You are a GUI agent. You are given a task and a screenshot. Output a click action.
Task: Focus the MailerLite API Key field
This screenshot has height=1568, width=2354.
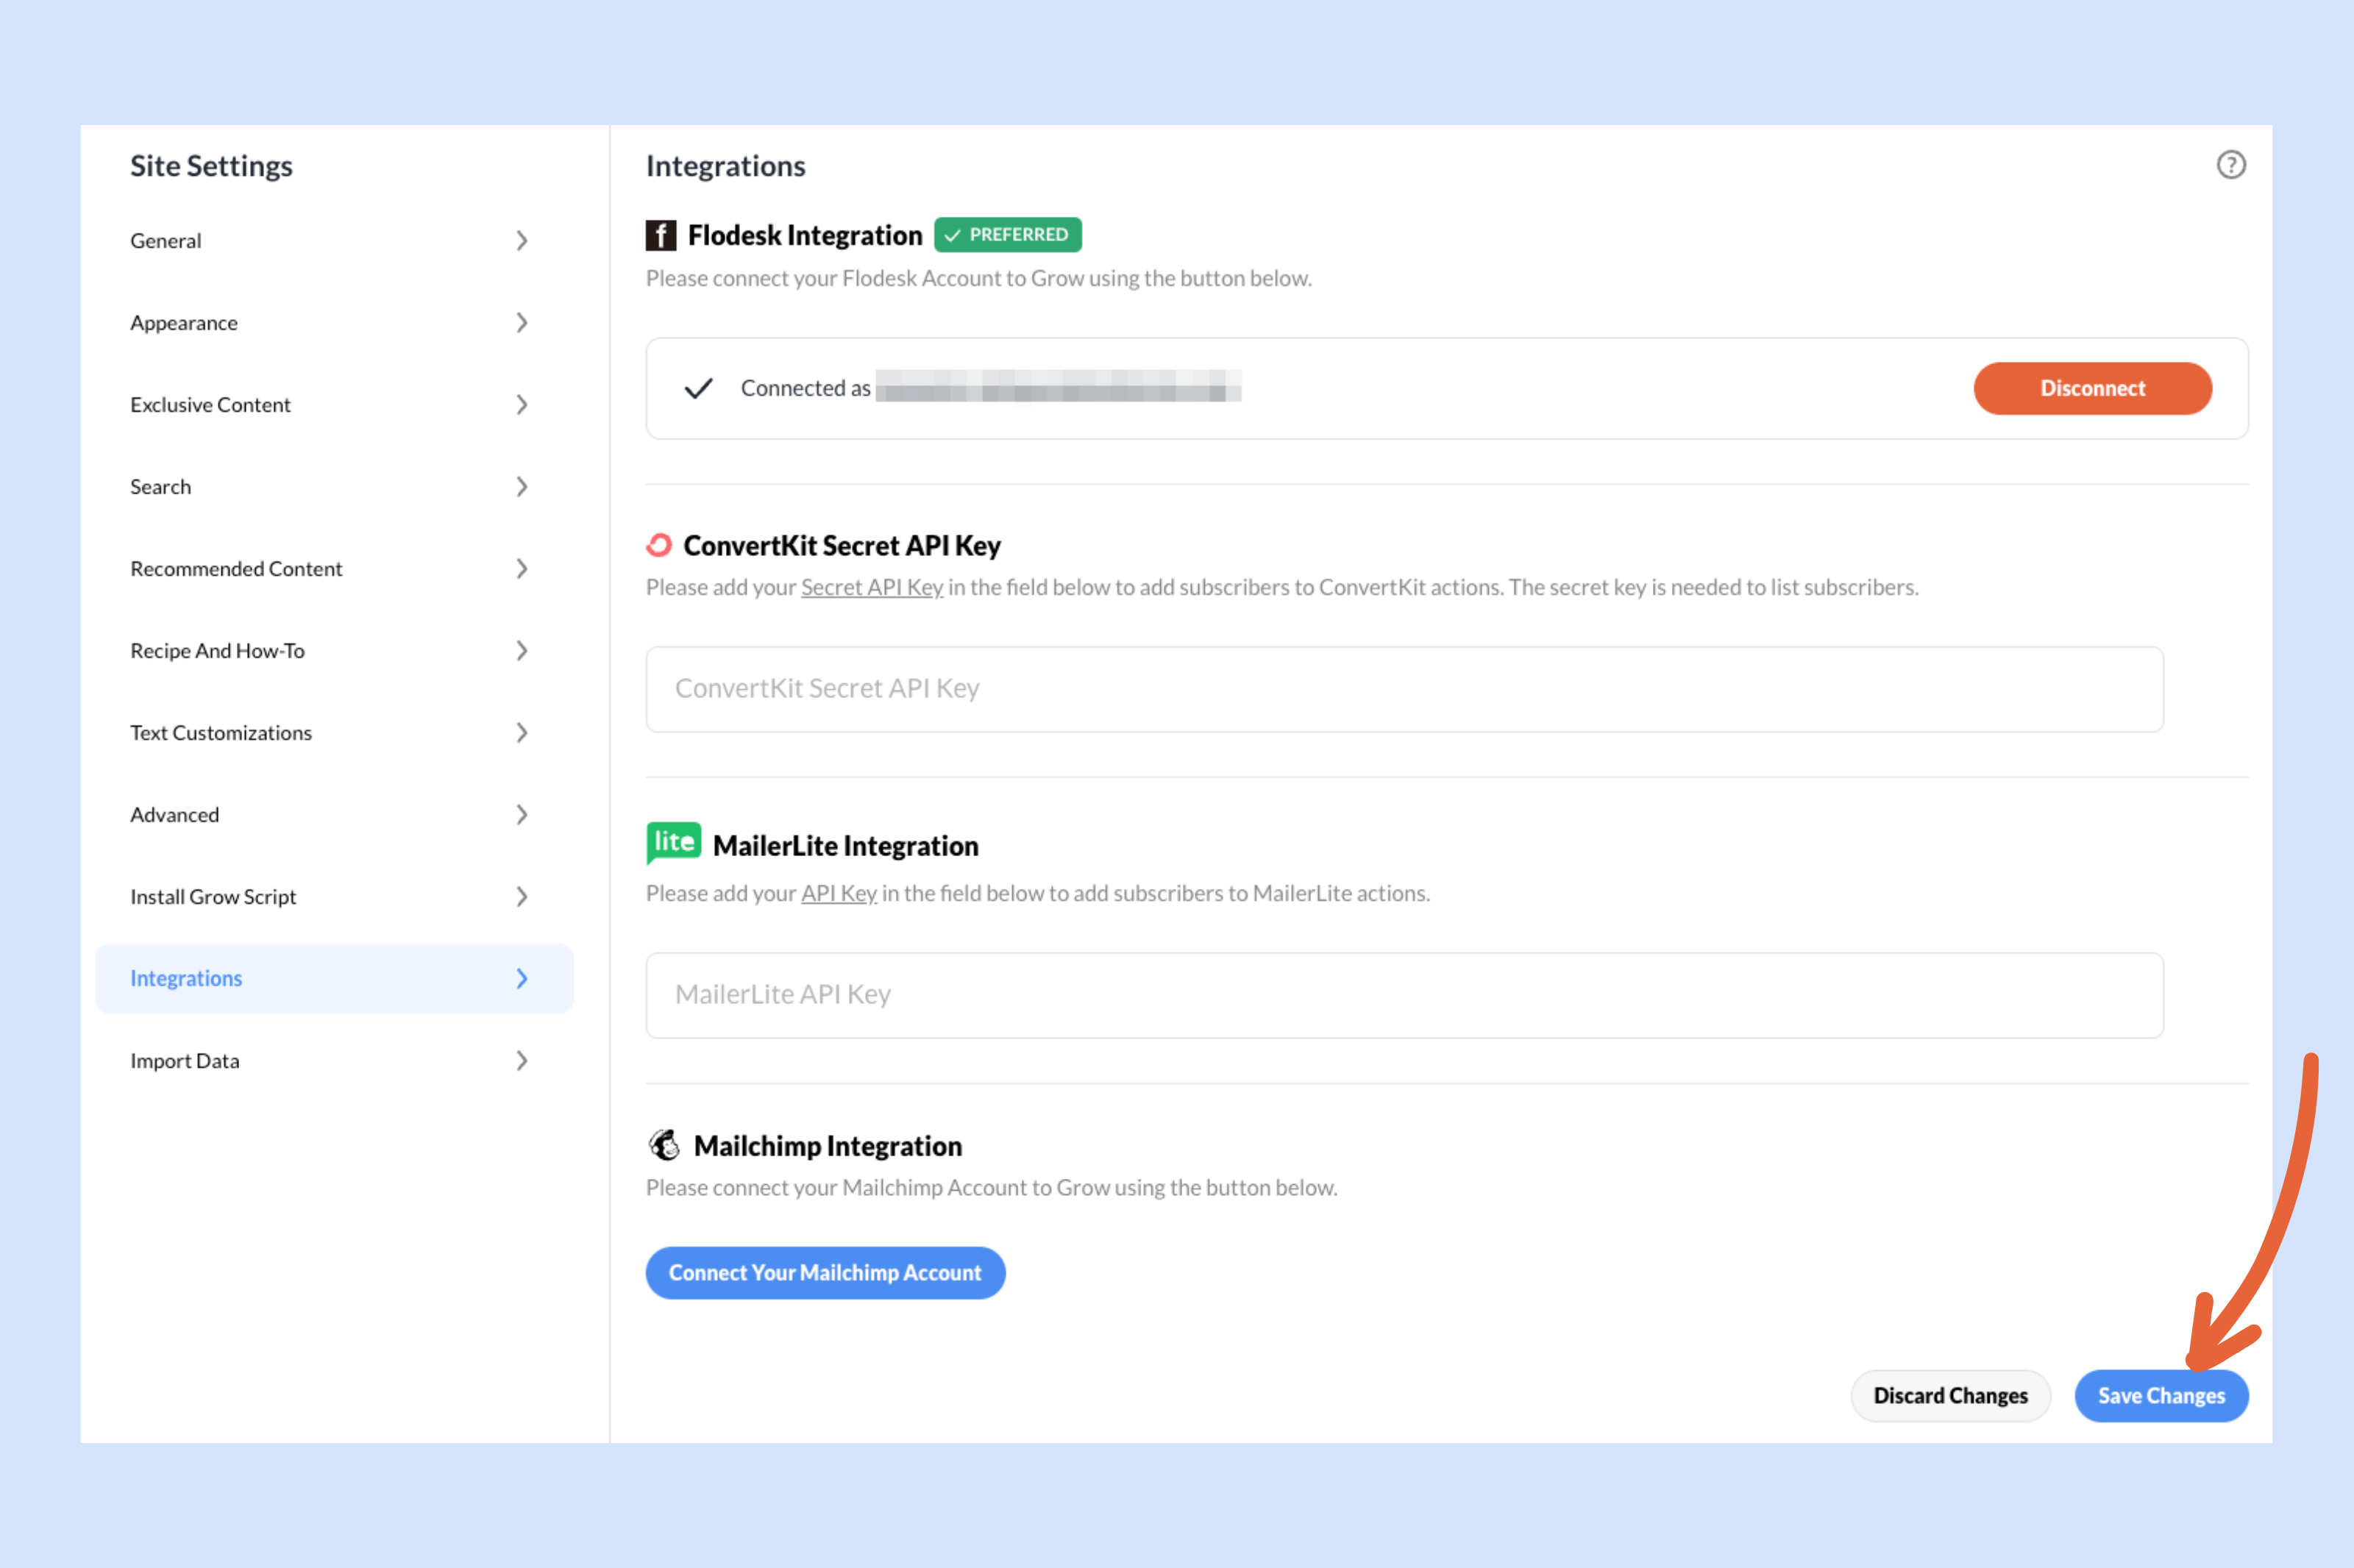(1404, 995)
